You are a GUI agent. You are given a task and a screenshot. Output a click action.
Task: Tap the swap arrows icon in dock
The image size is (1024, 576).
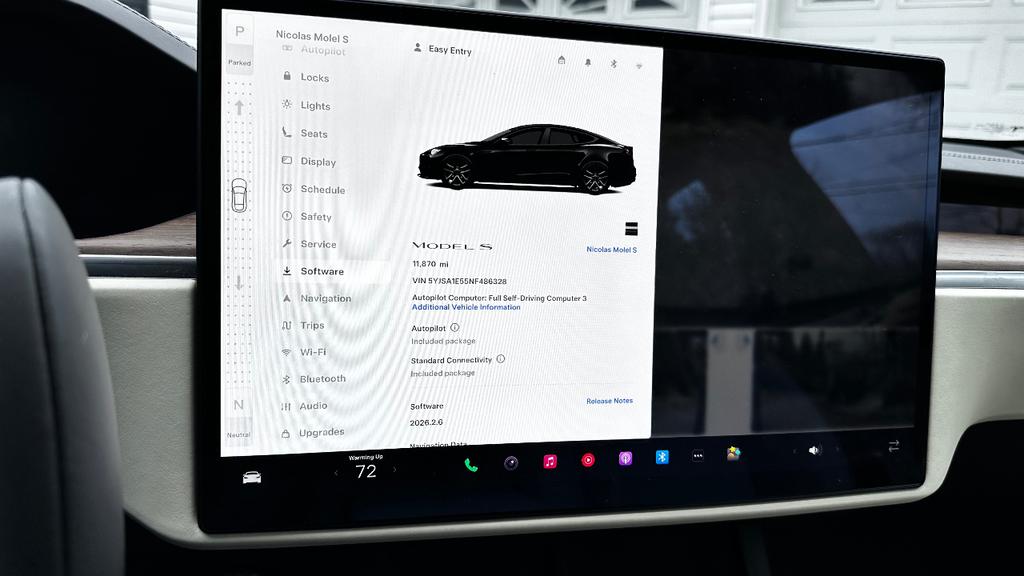(894, 445)
